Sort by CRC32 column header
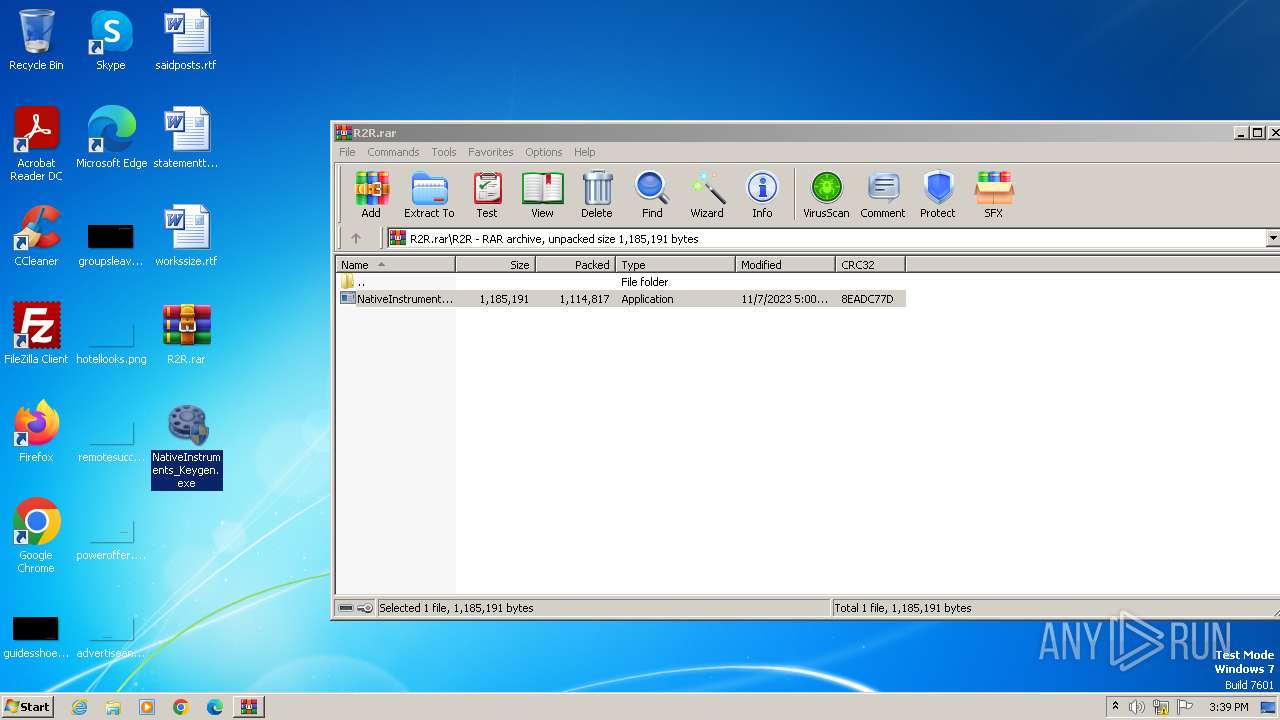 pos(870,265)
